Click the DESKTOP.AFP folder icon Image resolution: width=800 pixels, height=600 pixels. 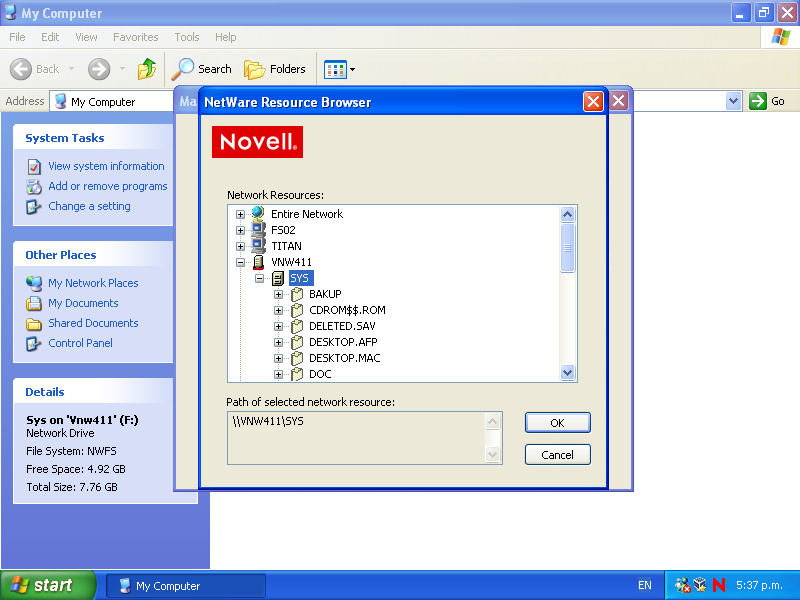click(x=297, y=342)
